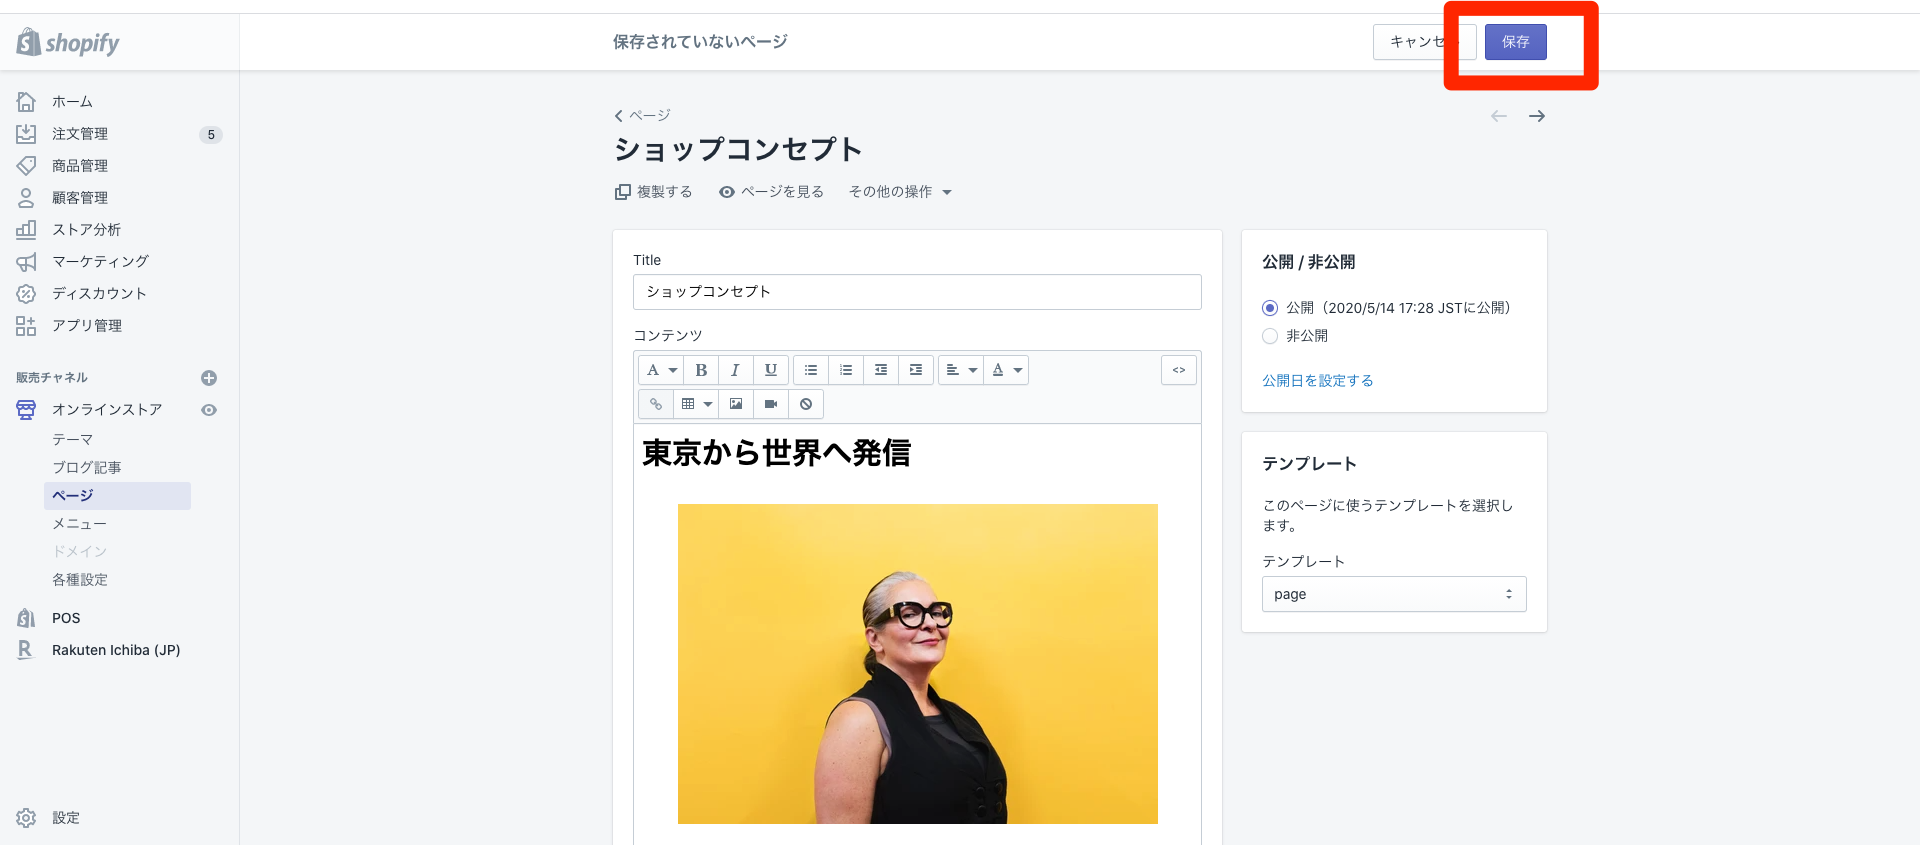The width and height of the screenshot is (1920, 845).
Task: Select 公開 visible radio button
Action: (1270, 308)
